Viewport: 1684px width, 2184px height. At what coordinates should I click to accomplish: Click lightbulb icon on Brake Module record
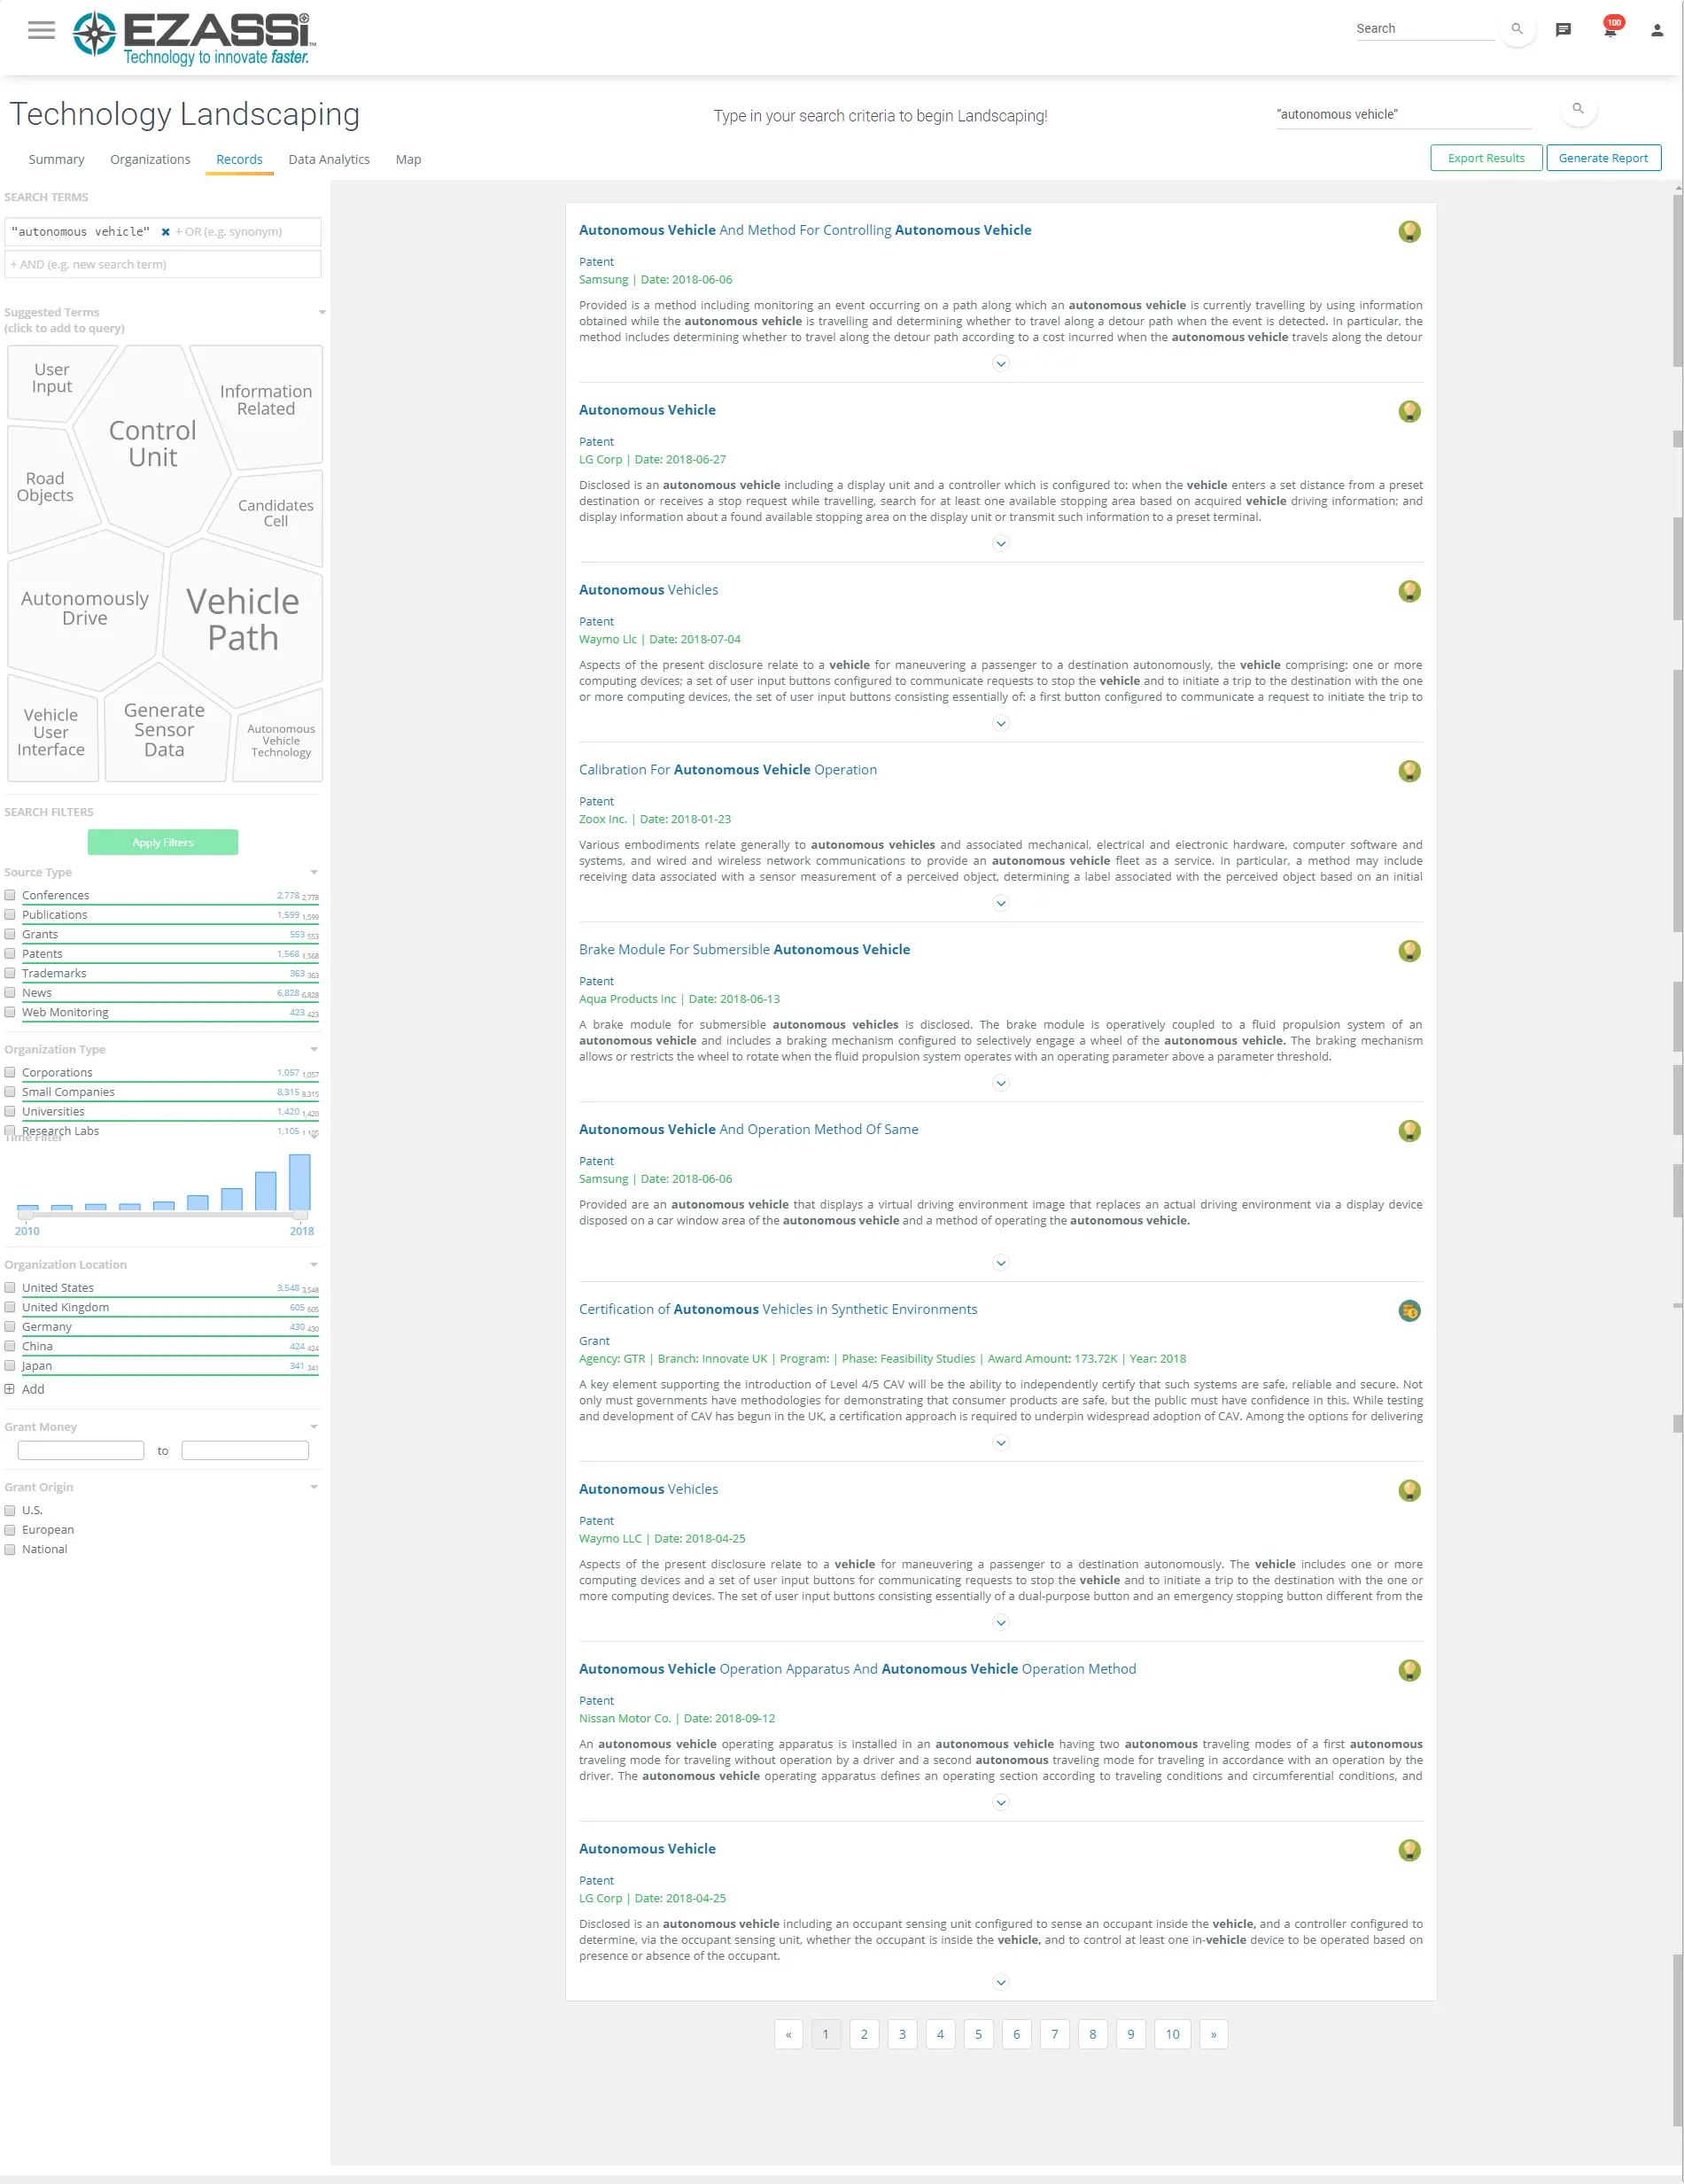tap(1409, 952)
